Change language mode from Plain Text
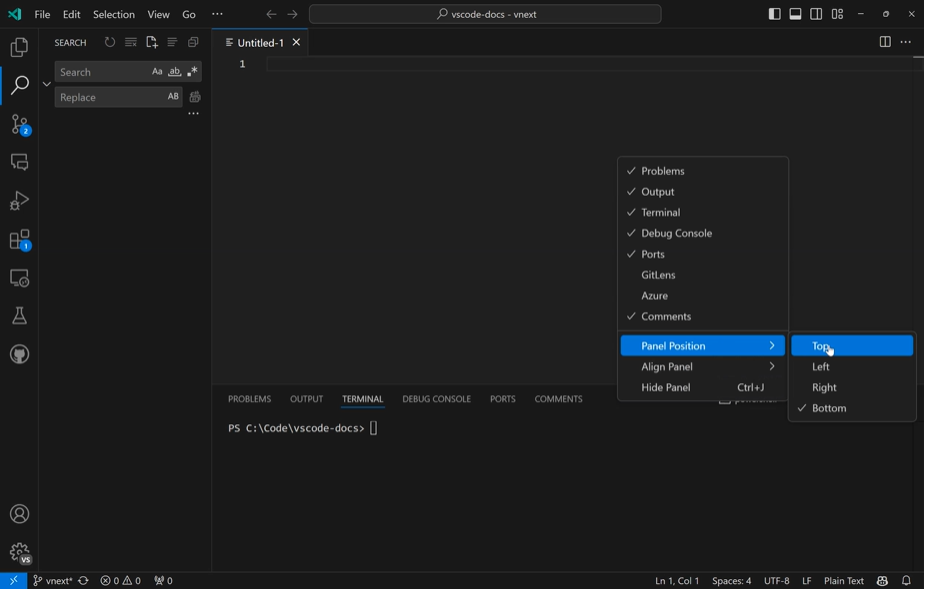The width and height of the screenshot is (925, 589). (x=843, y=580)
